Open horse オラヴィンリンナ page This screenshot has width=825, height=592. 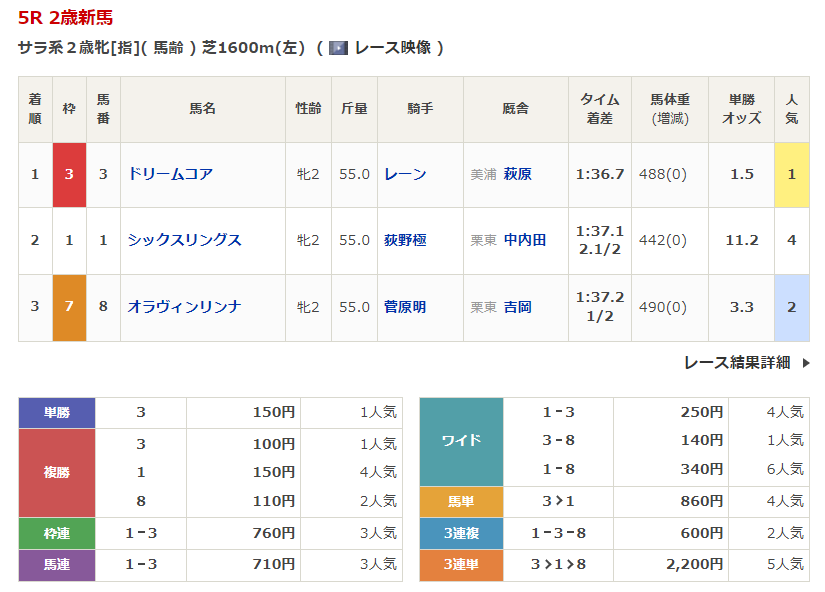(x=184, y=307)
